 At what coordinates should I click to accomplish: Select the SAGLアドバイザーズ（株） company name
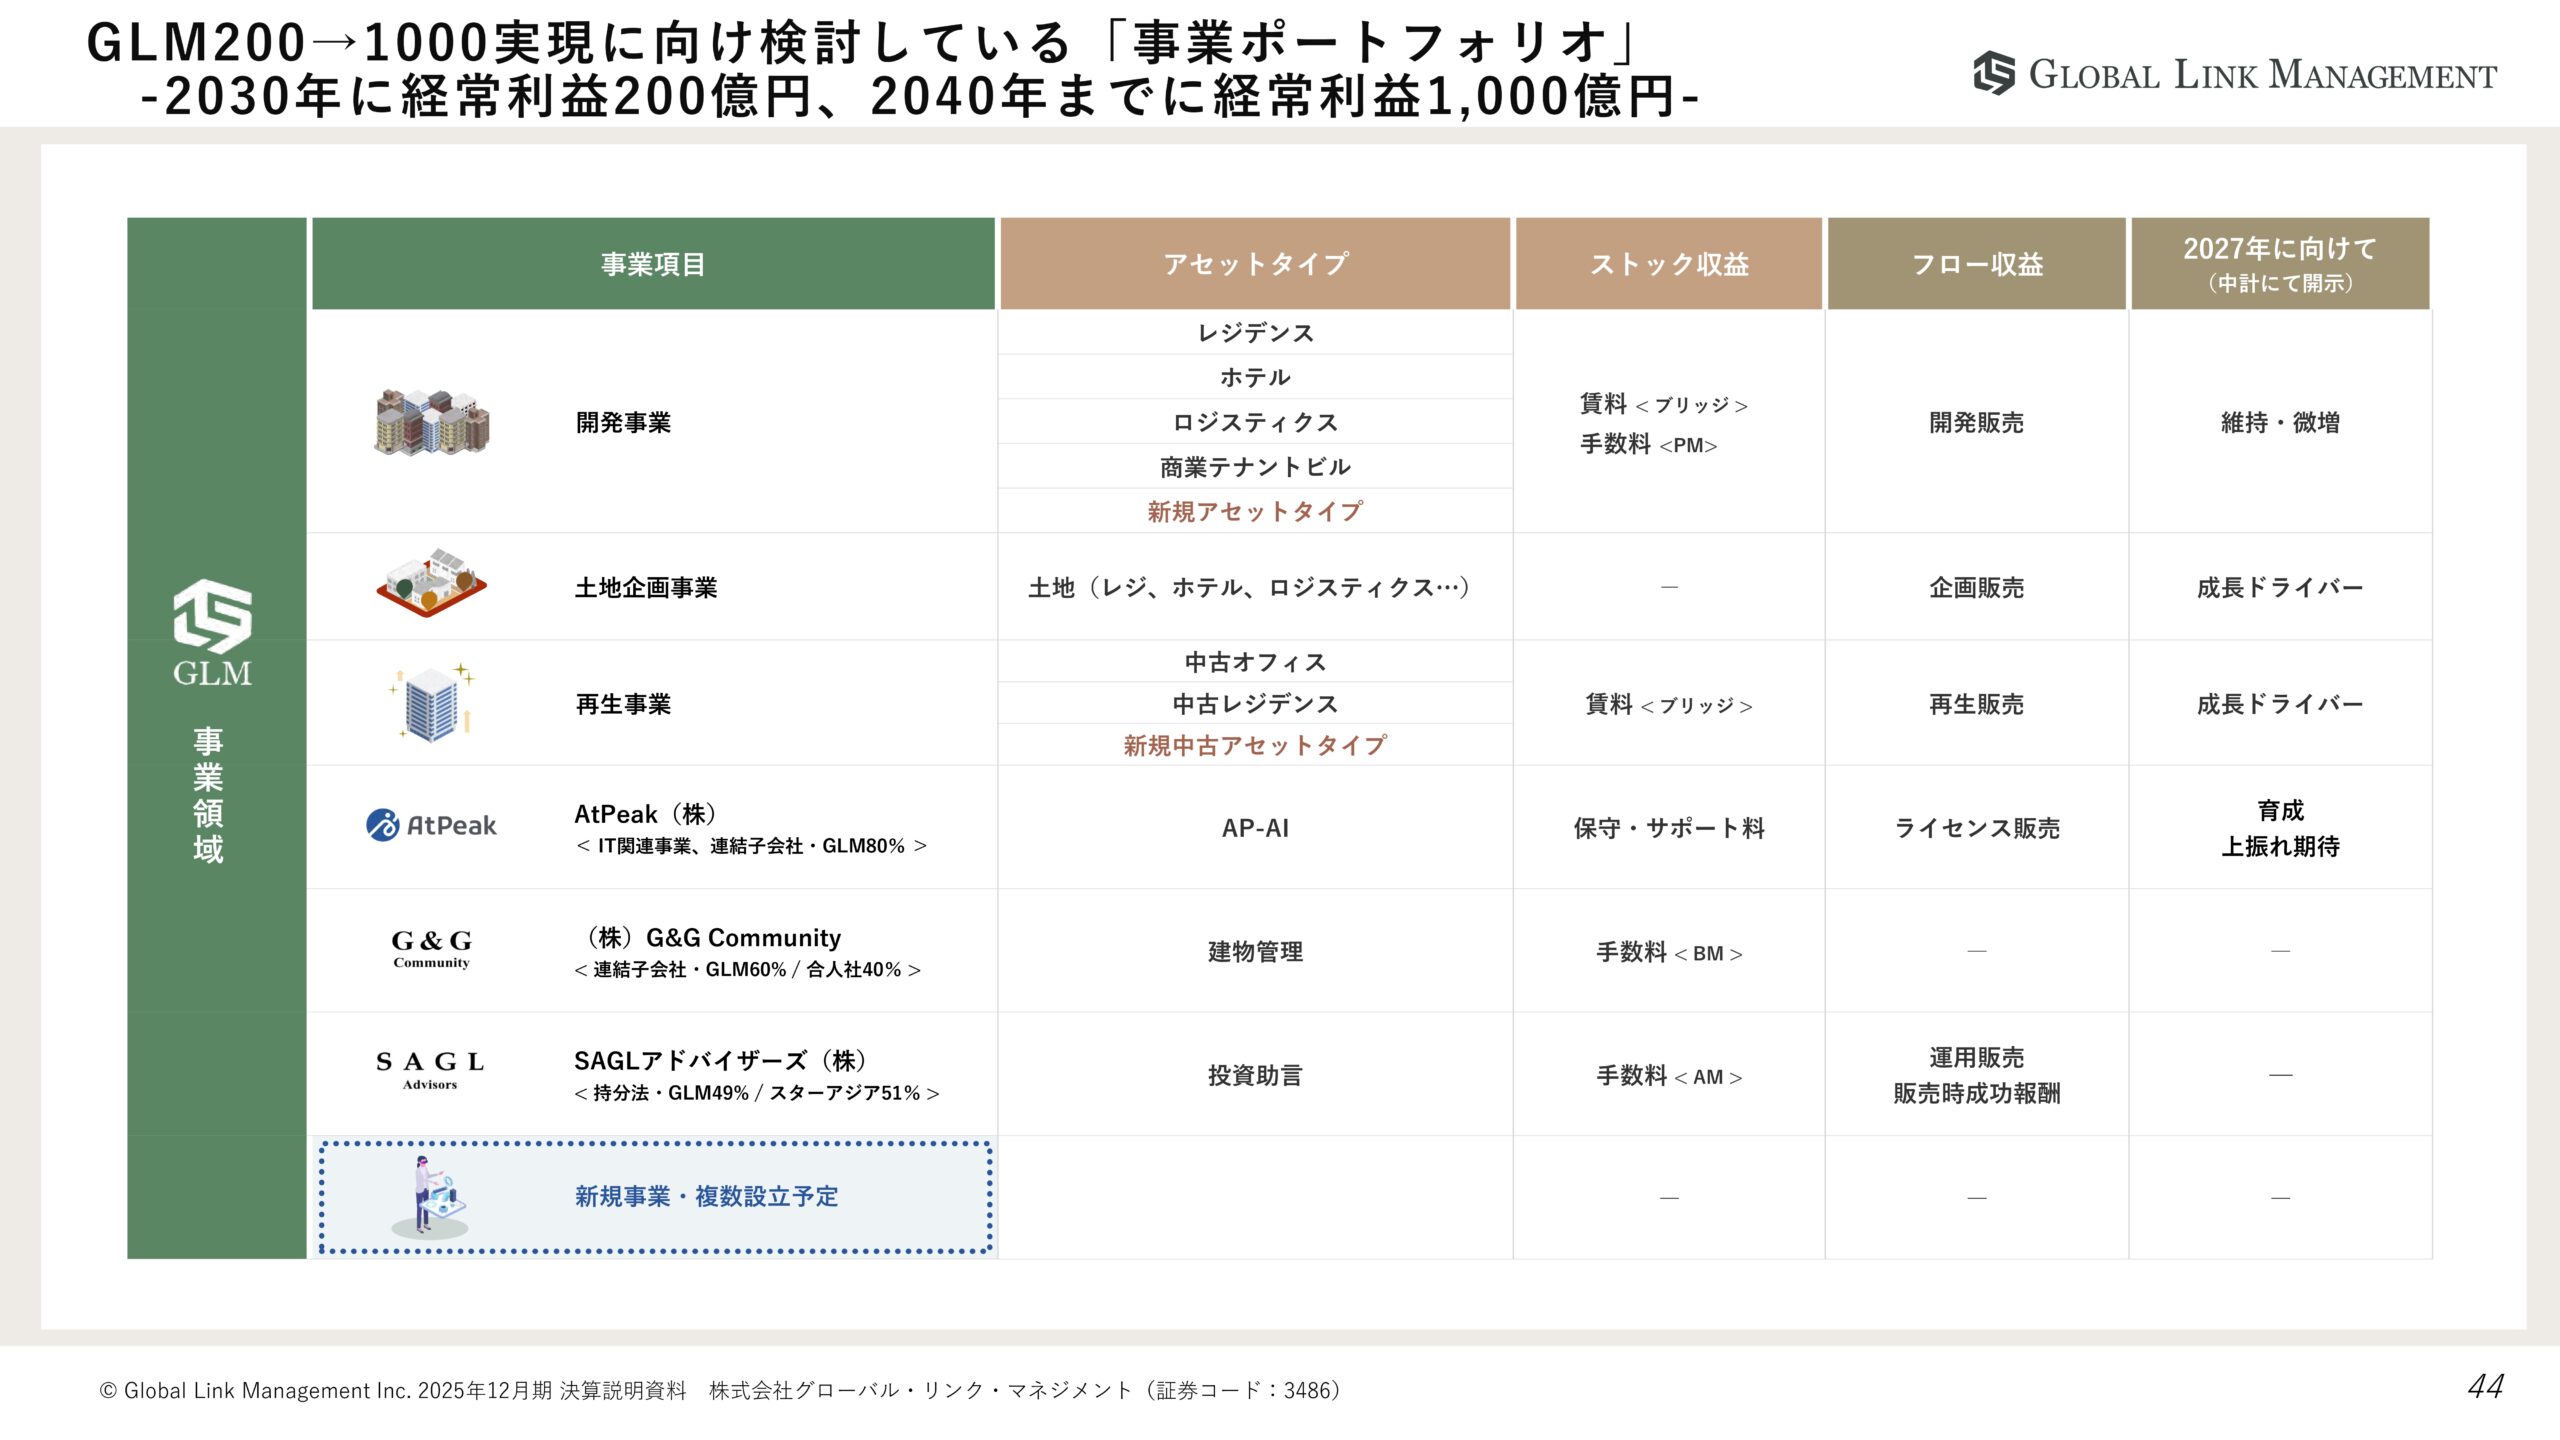[x=721, y=1060]
